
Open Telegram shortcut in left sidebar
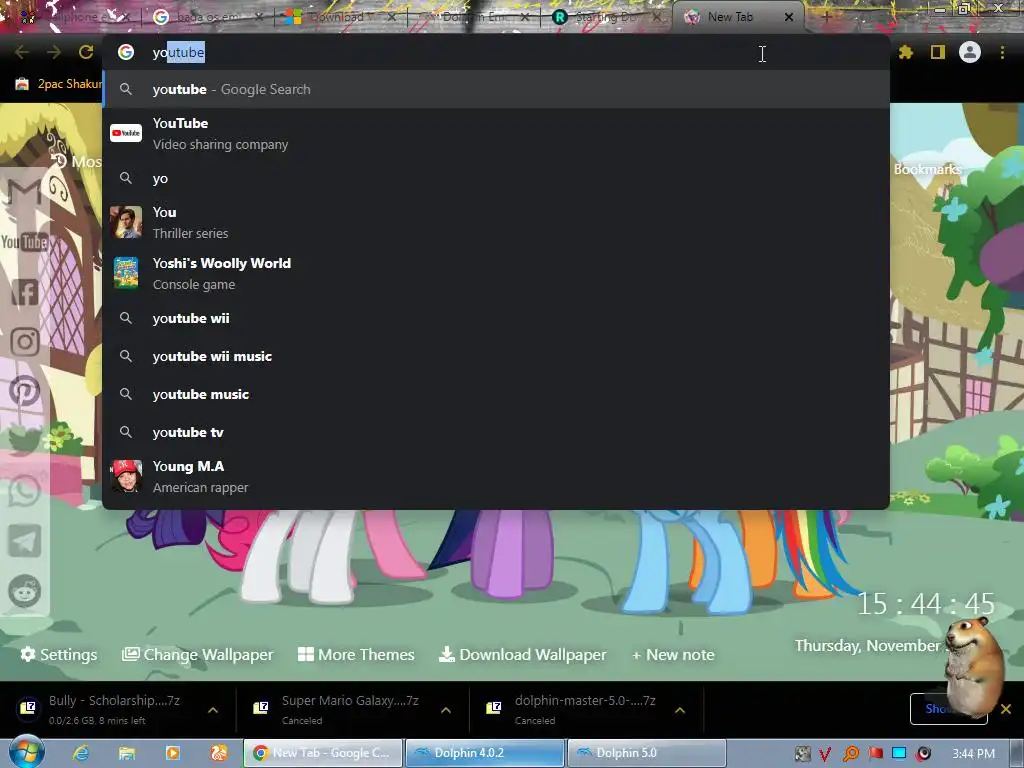[24, 541]
